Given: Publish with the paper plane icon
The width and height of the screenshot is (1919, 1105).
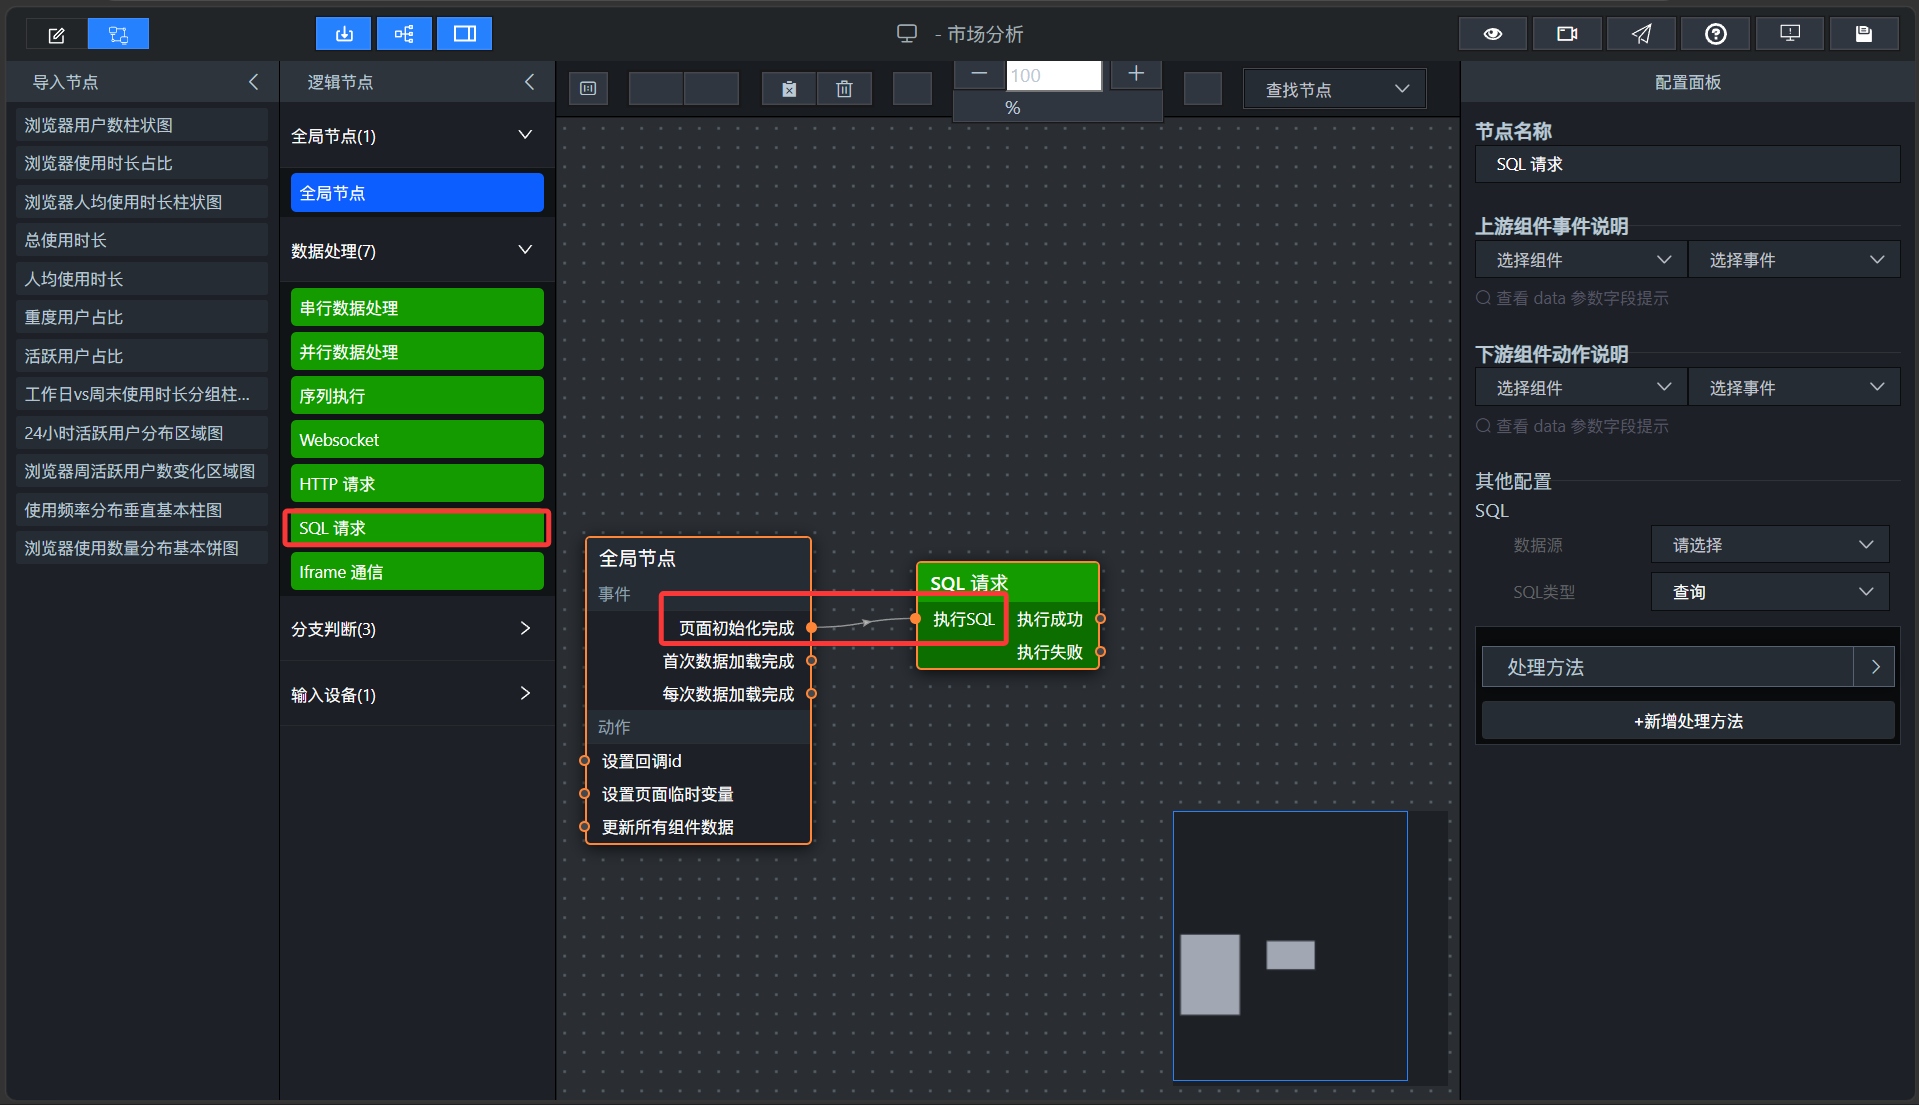Looking at the screenshot, I should tap(1641, 34).
